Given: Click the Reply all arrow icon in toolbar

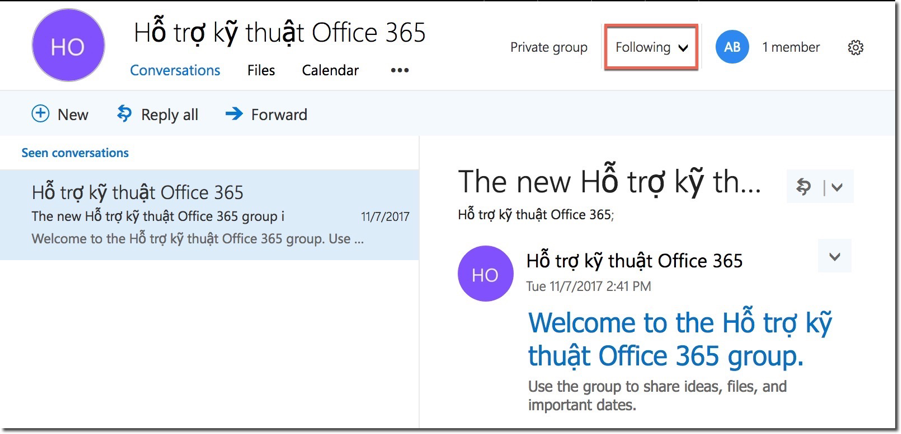Looking at the screenshot, I should 125,114.
